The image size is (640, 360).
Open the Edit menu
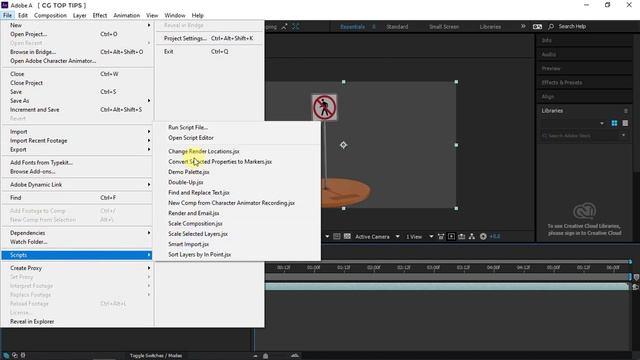point(23,15)
